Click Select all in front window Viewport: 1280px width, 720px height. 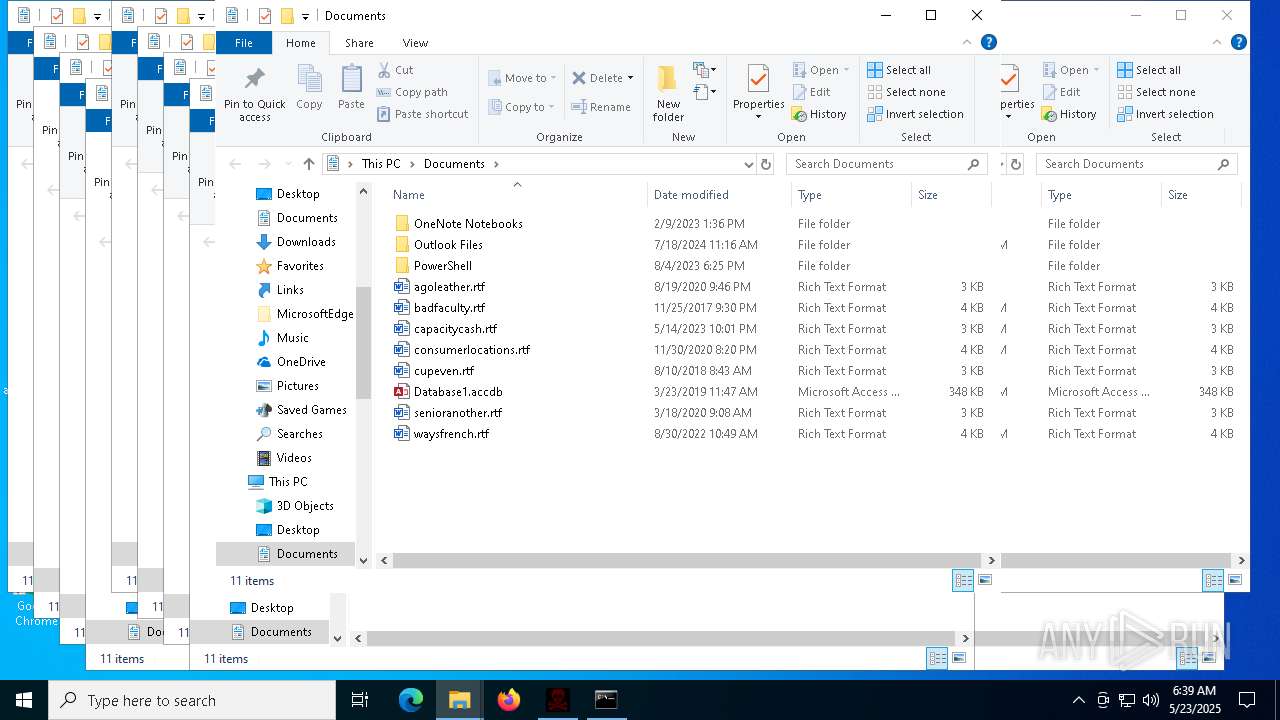[x=899, y=70]
